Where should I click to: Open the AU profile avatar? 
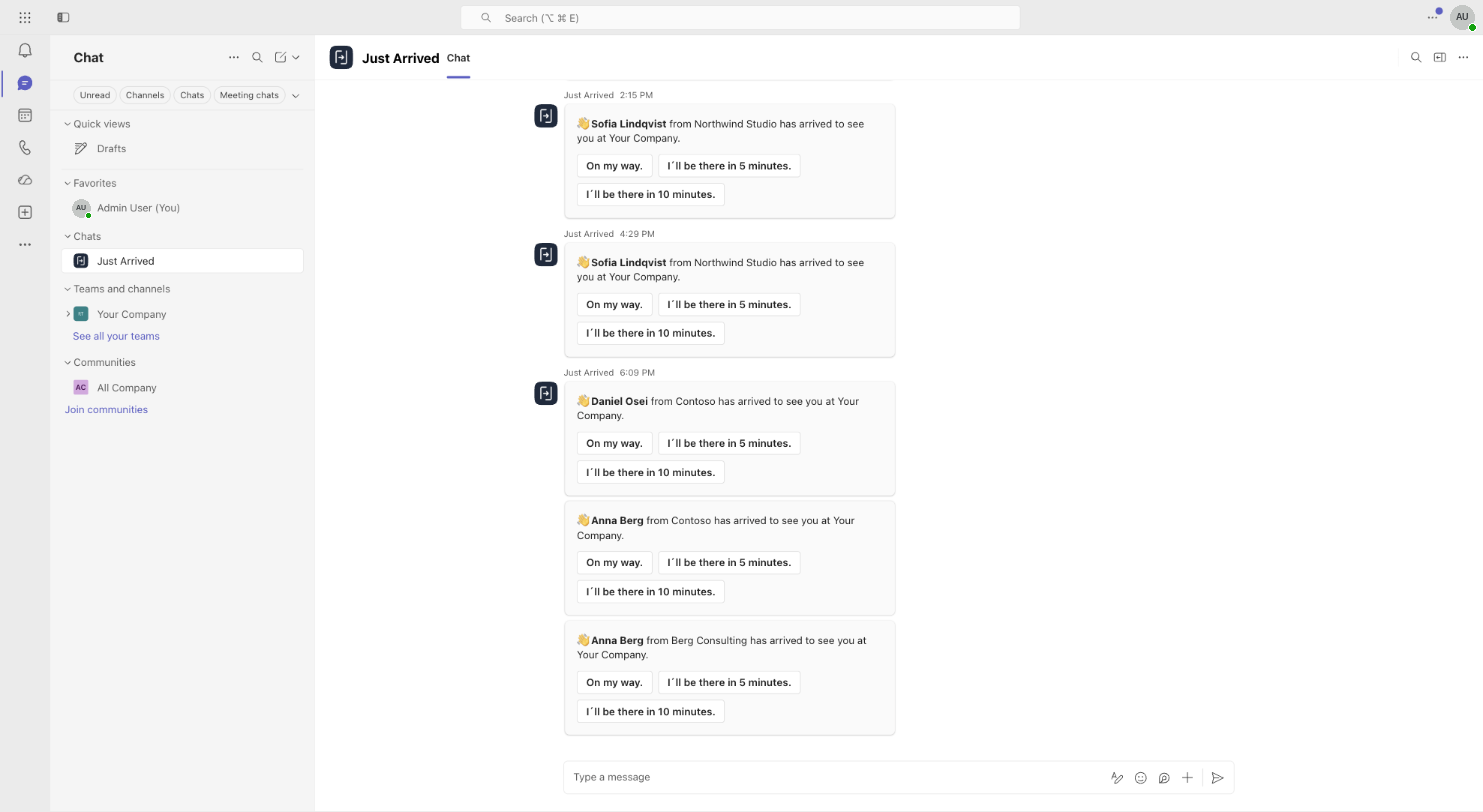(x=1463, y=18)
